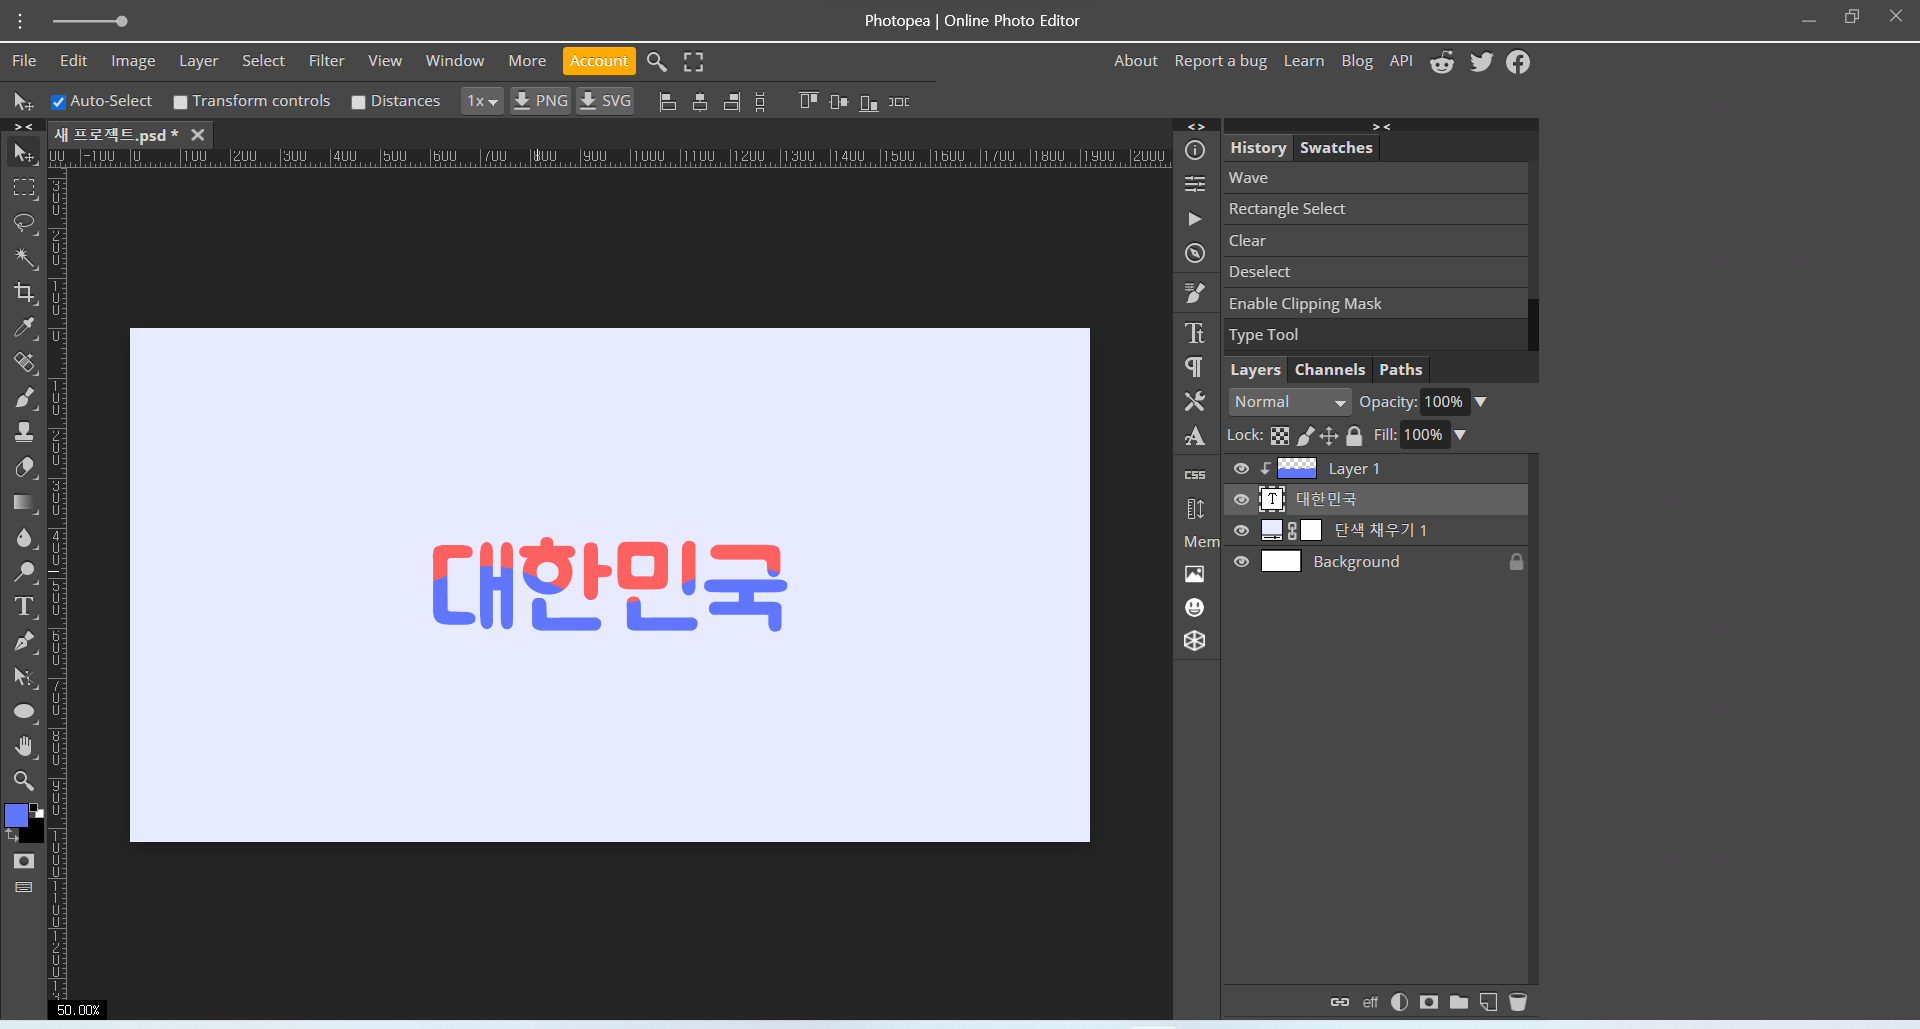Select the Clone Stamp tool
Screen dimensions: 1920x1029
click(x=24, y=432)
